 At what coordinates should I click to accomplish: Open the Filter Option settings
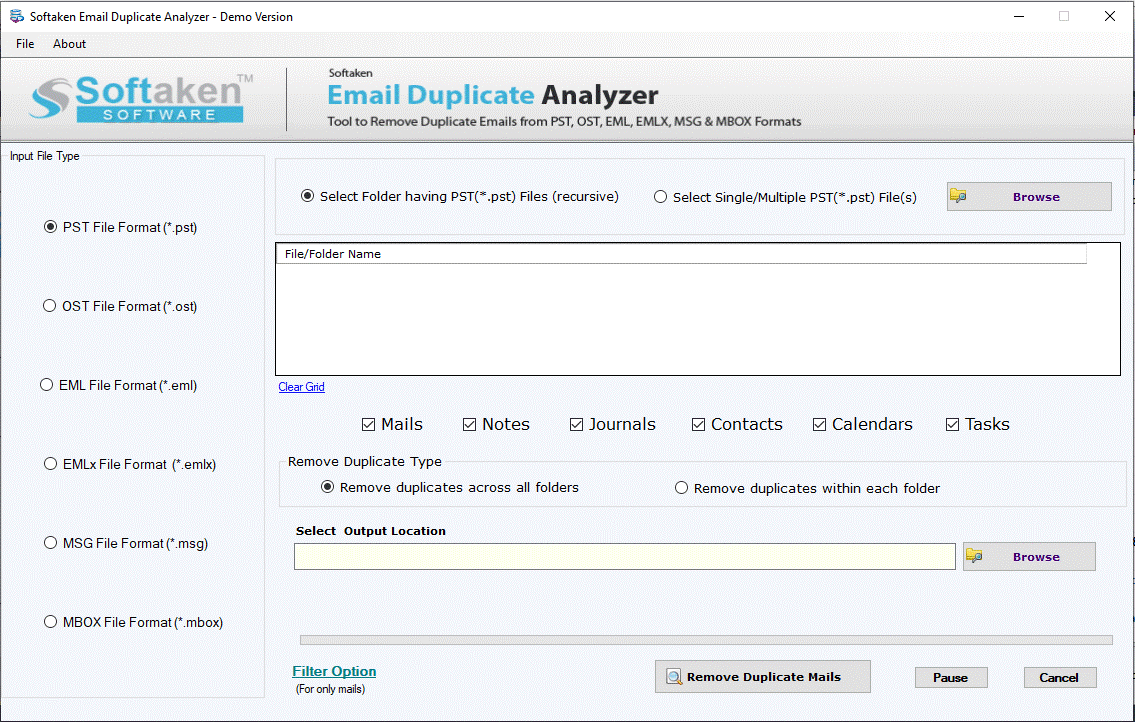click(334, 671)
